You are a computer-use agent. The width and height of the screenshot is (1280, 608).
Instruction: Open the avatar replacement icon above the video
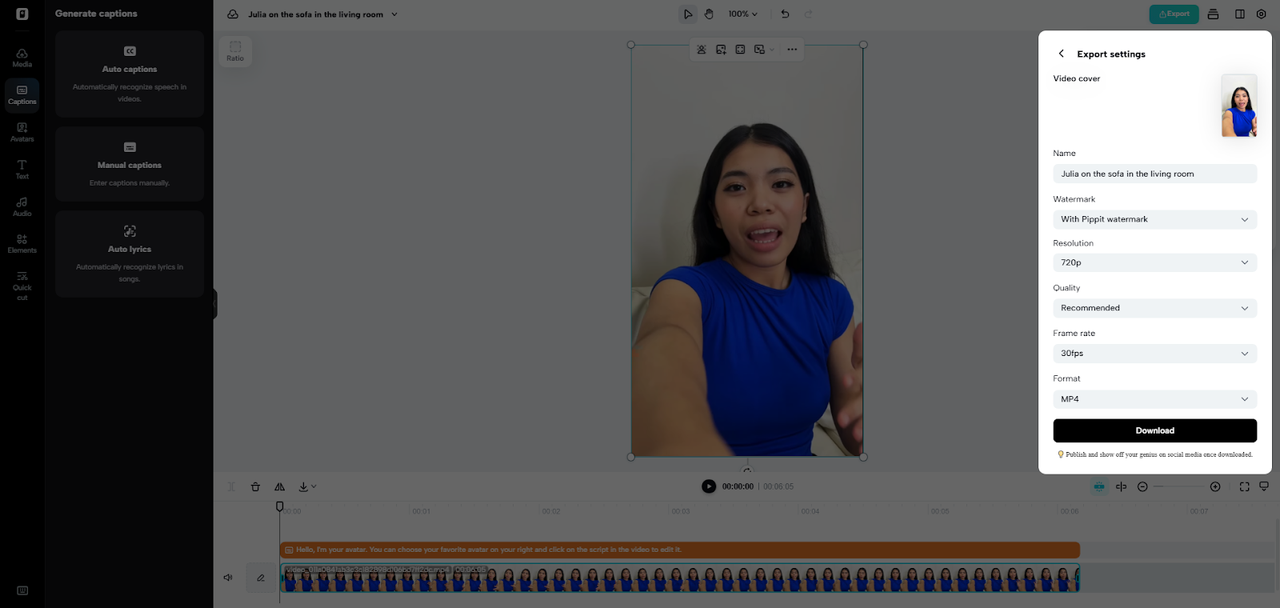[x=700, y=48]
